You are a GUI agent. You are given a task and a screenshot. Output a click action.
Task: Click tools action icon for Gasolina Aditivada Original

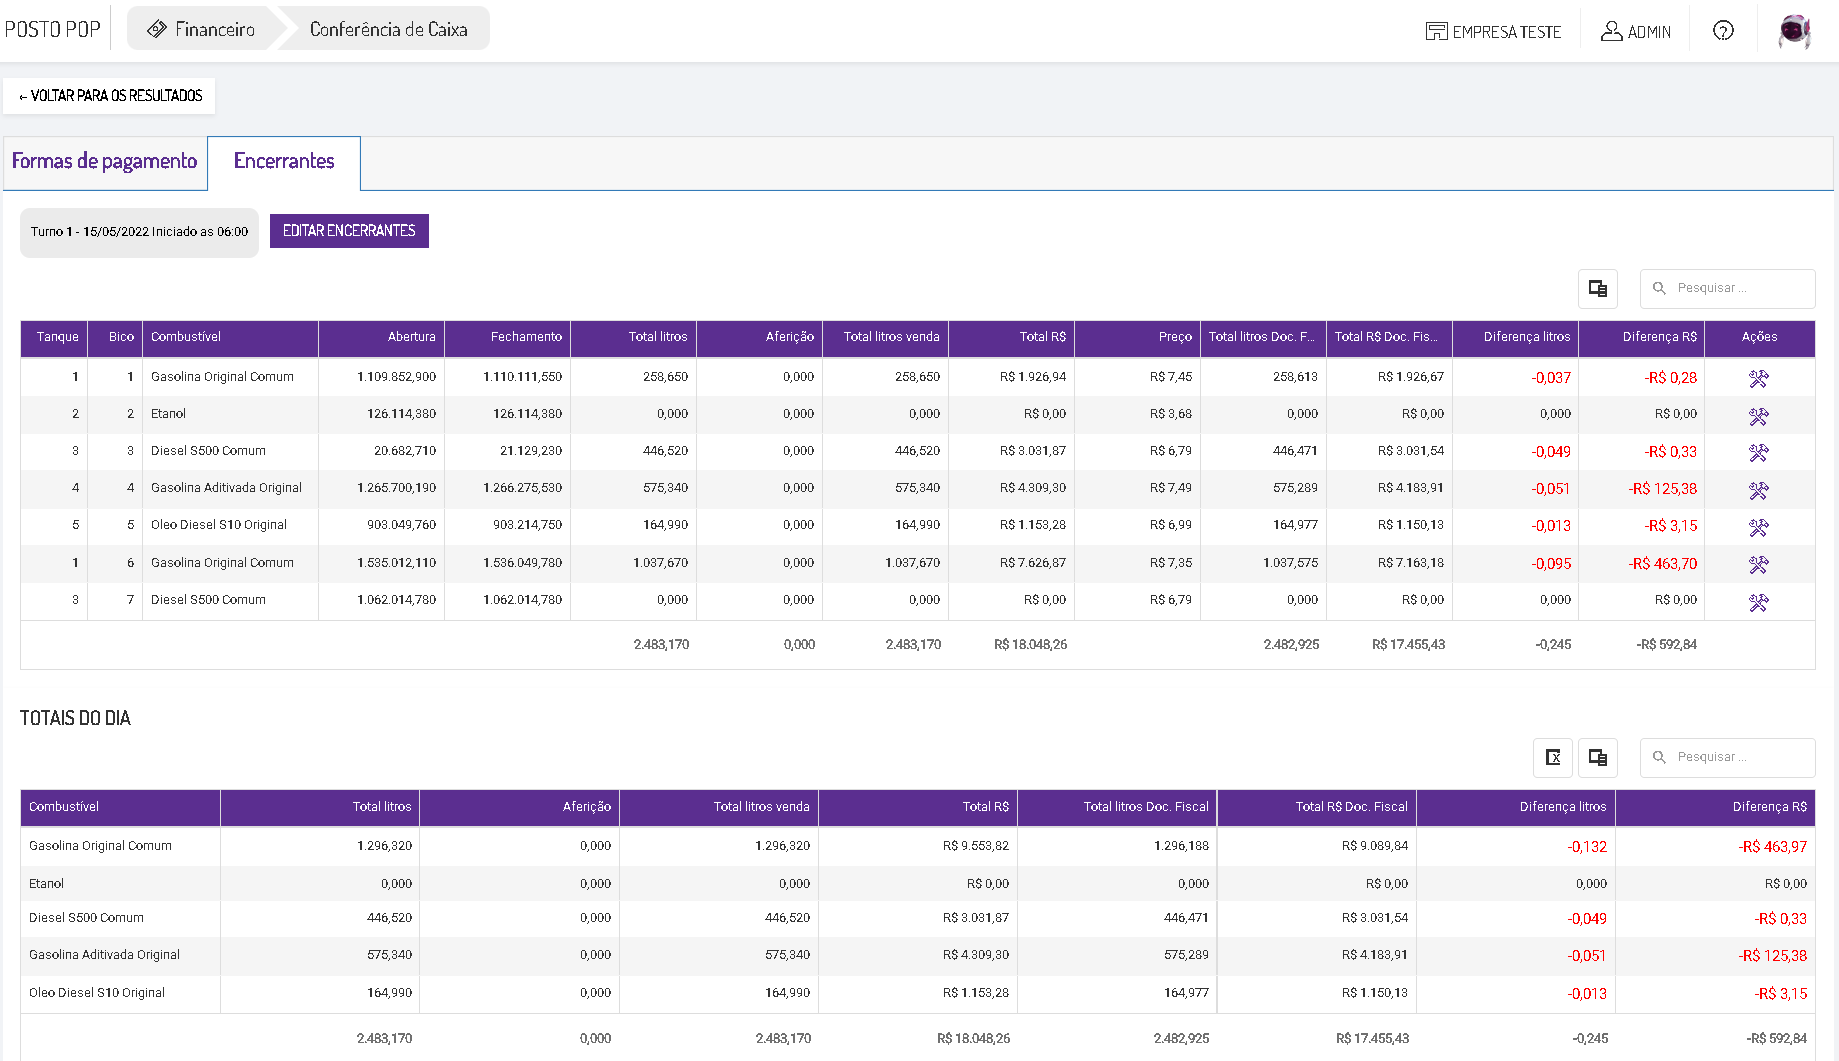(x=1758, y=490)
